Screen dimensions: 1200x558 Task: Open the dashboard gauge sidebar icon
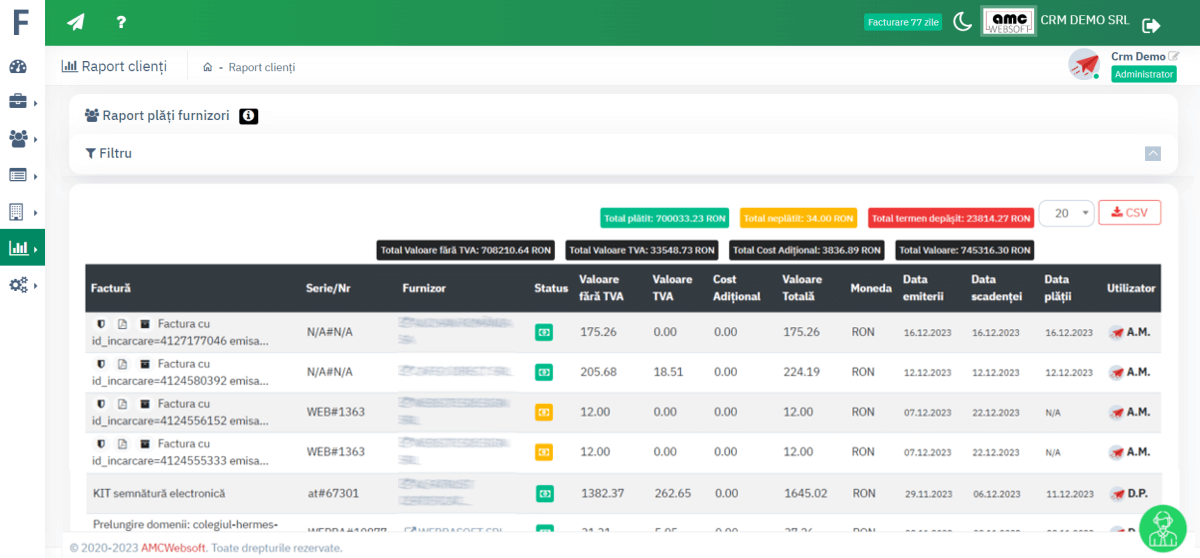18,67
